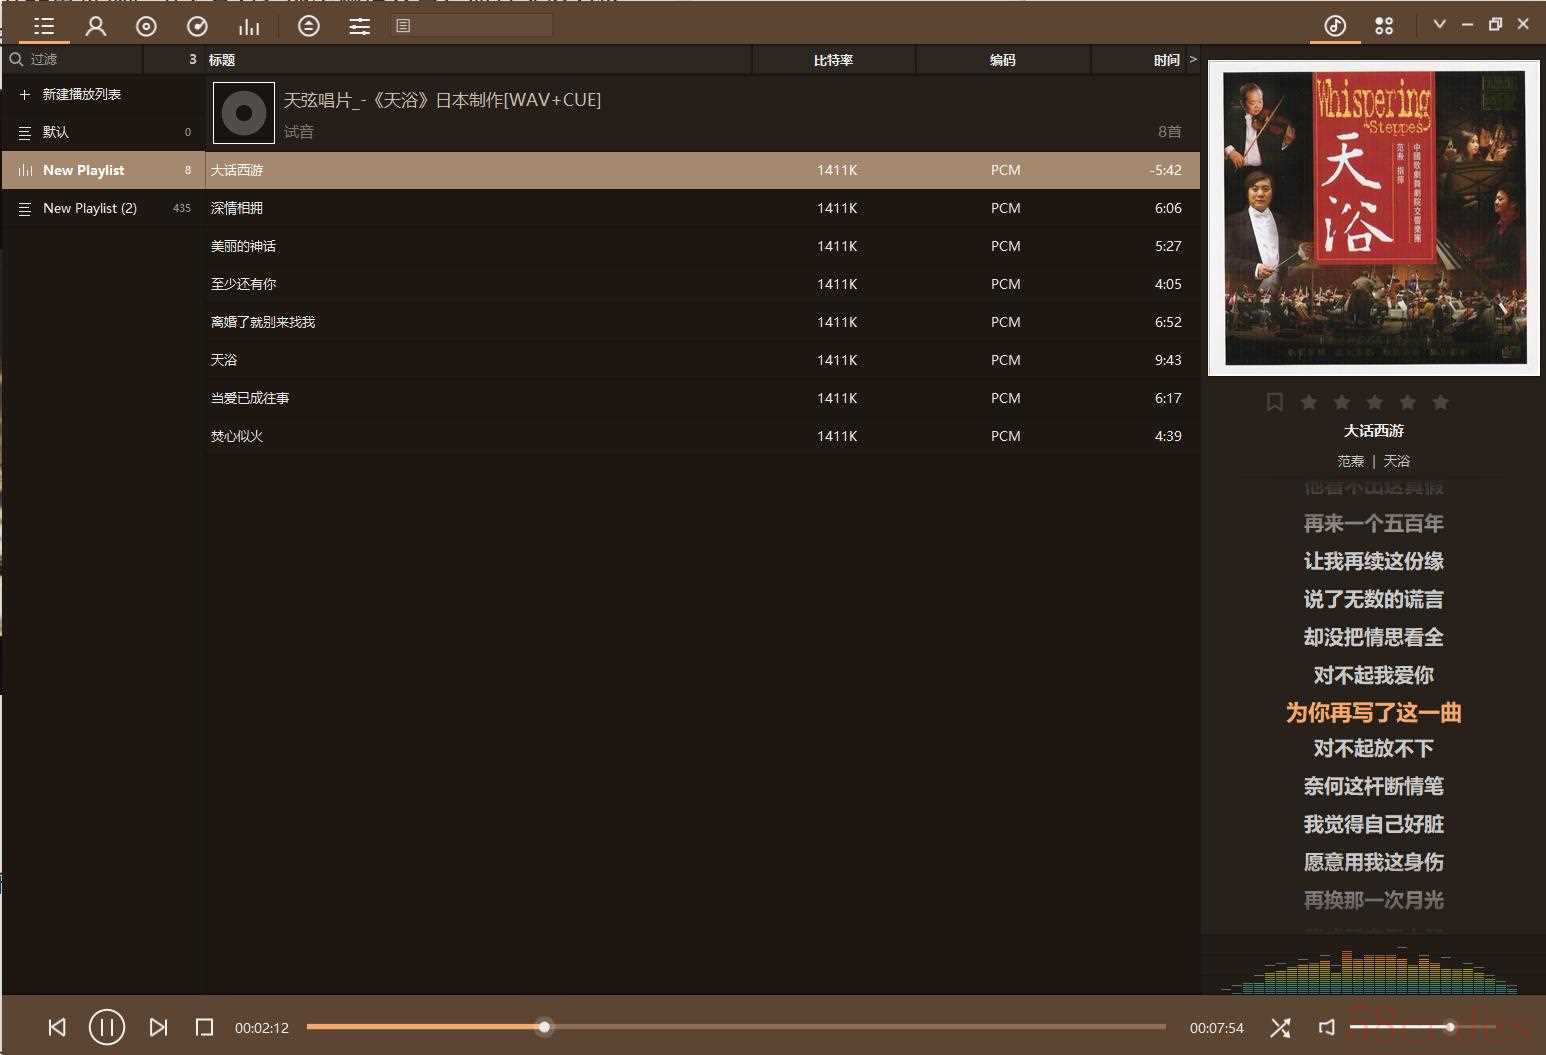Open the four-dot grid apps icon
The image size is (1546, 1055).
click(x=1384, y=26)
